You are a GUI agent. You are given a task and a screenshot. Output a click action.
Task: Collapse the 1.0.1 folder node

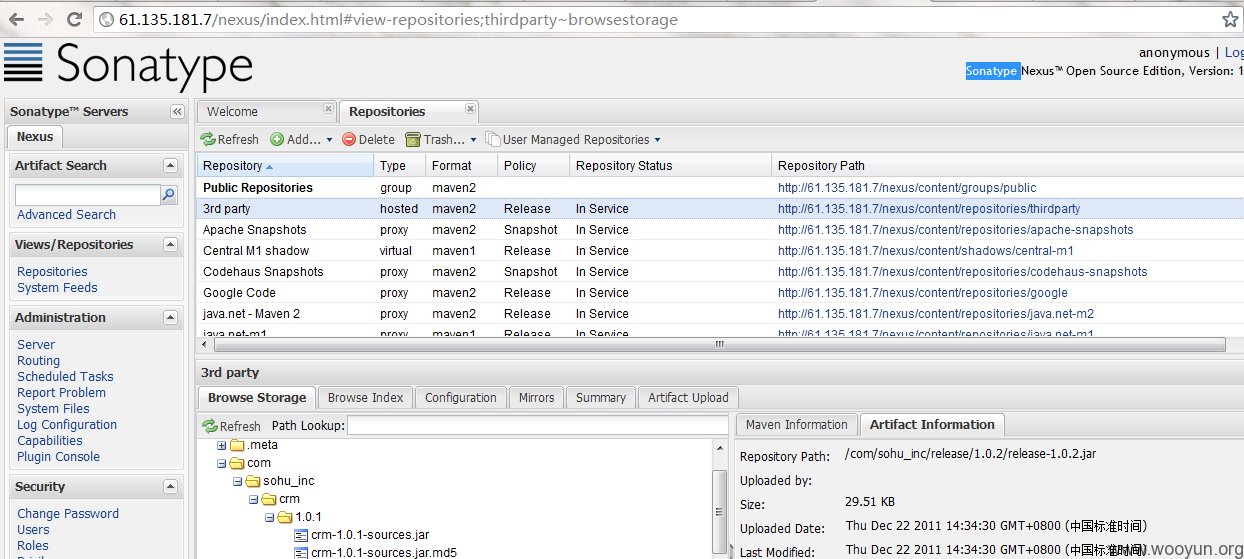click(270, 517)
